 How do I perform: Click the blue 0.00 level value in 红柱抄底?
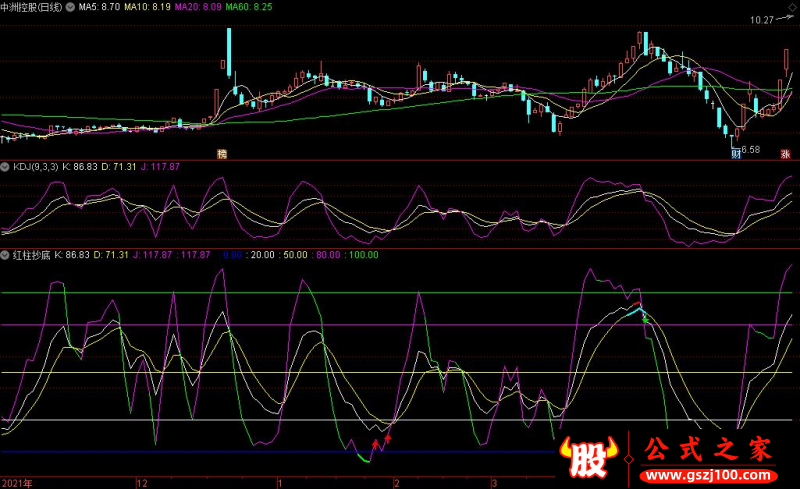pos(232,255)
